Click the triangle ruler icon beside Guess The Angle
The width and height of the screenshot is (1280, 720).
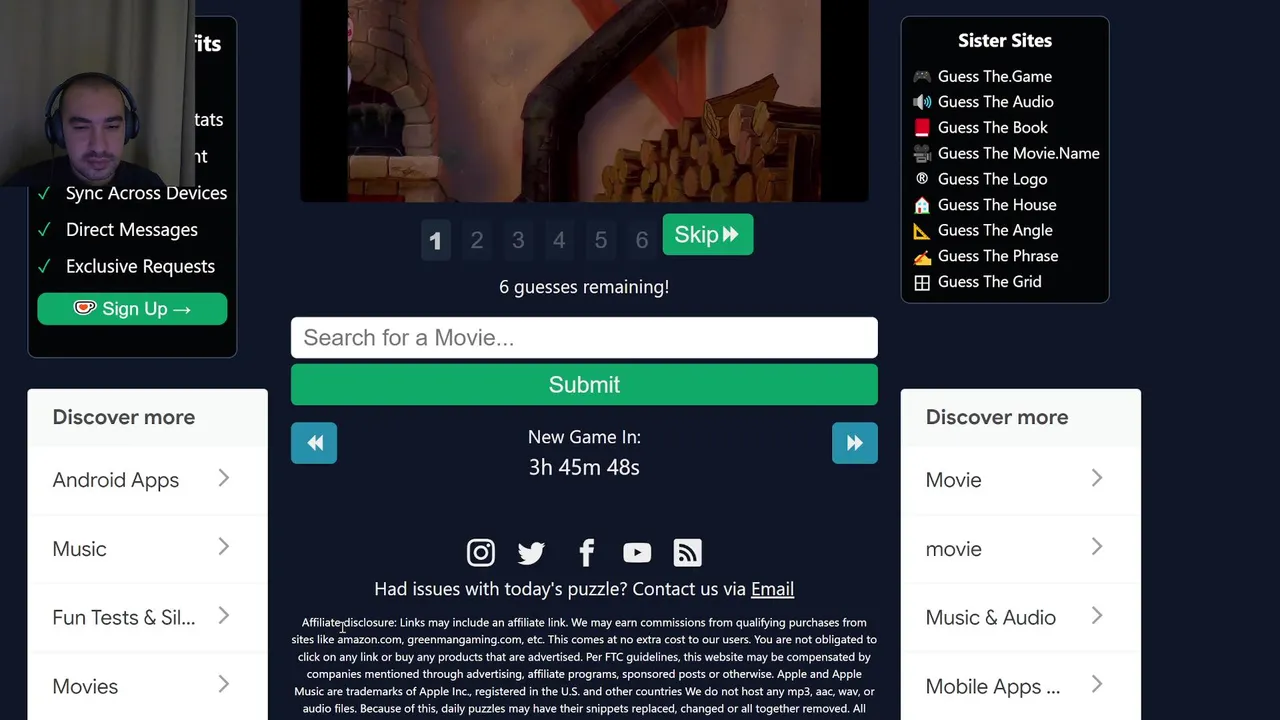click(x=922, y=230)
